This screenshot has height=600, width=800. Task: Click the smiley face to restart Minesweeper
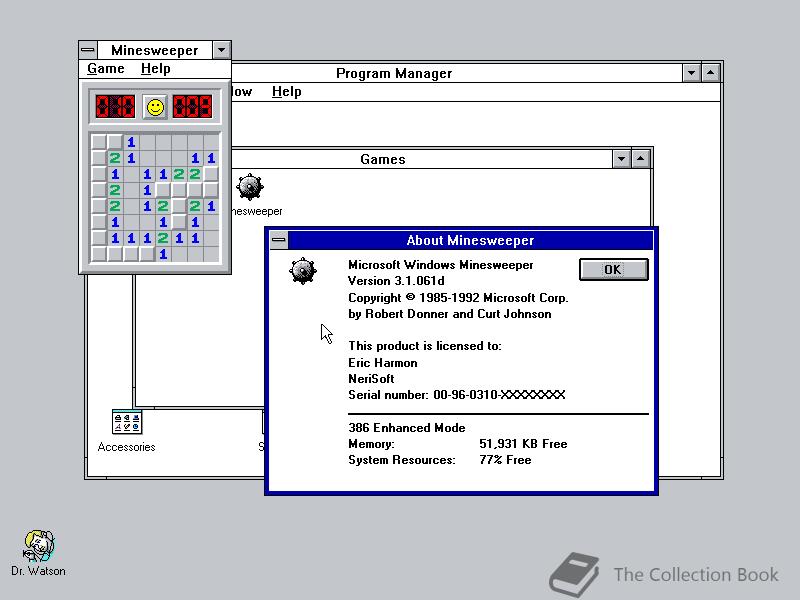155,107
